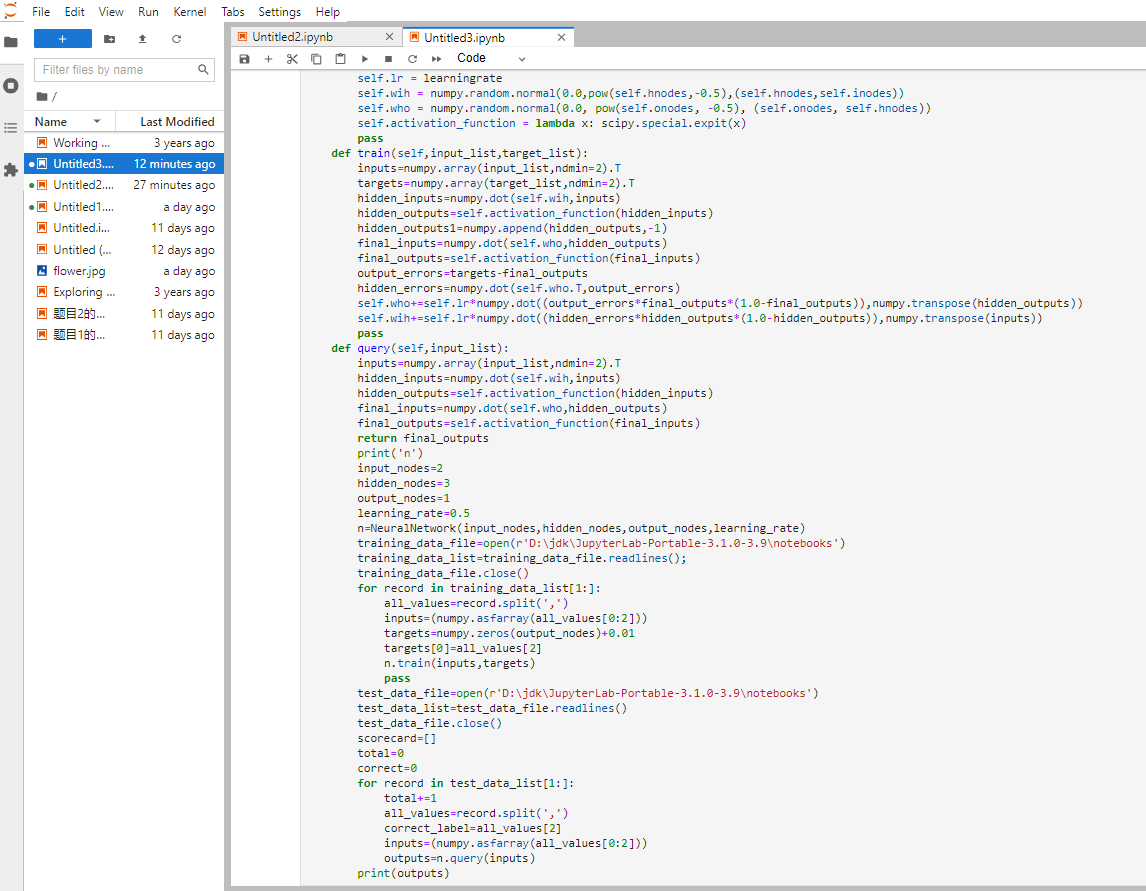1146x891 pixels.
Task: Open the Settings menu
Action: (279, 12)
